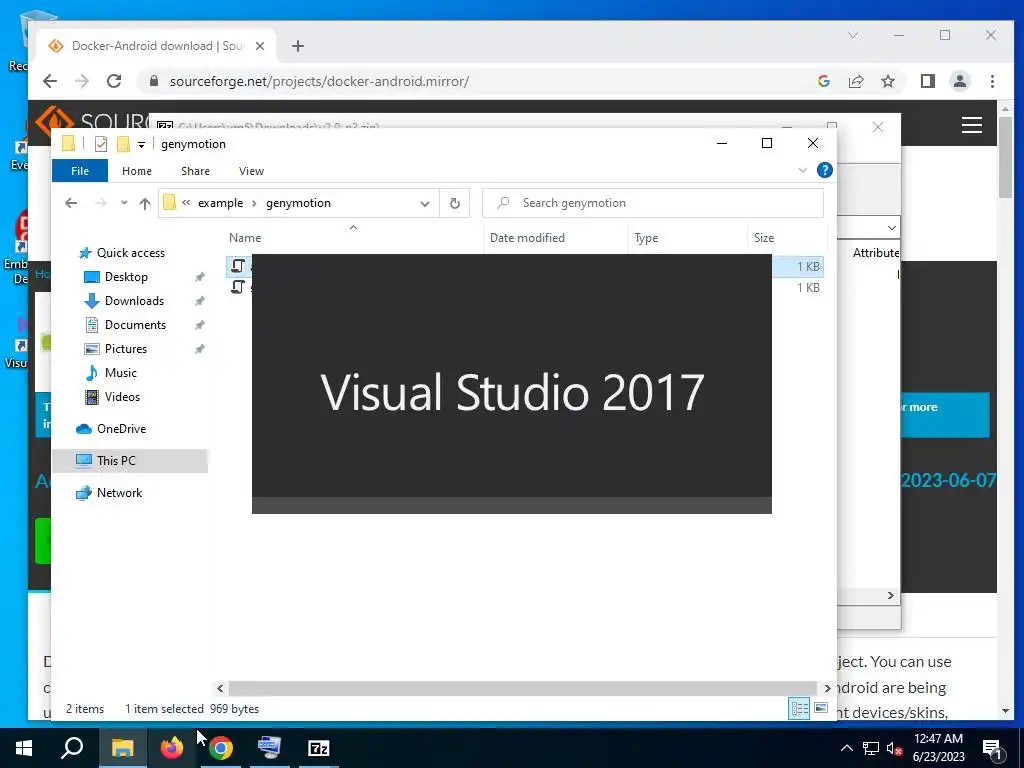This screenshot has width=1024, height=768.
Task: Open the Share ribbon tab
Action: click(195, 171)
